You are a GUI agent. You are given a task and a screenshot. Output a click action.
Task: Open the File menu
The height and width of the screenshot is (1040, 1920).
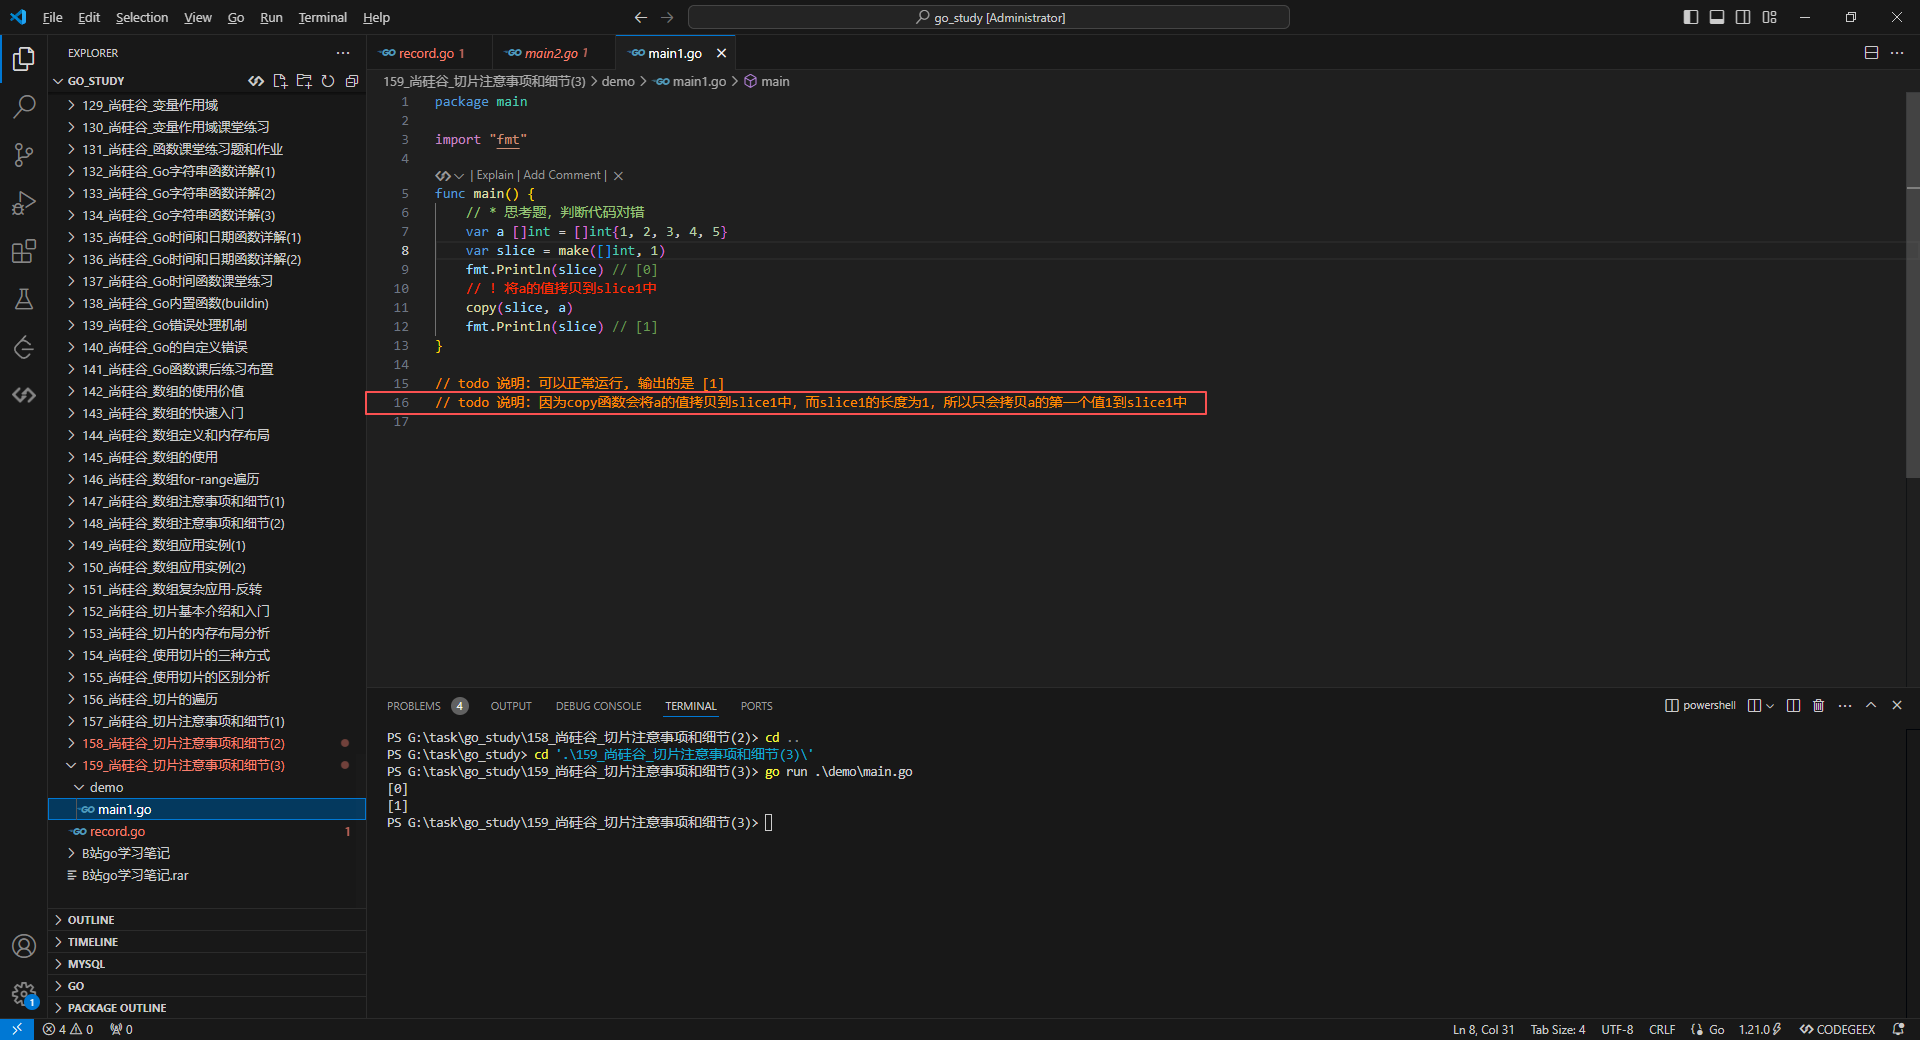(x=53, y=17)
